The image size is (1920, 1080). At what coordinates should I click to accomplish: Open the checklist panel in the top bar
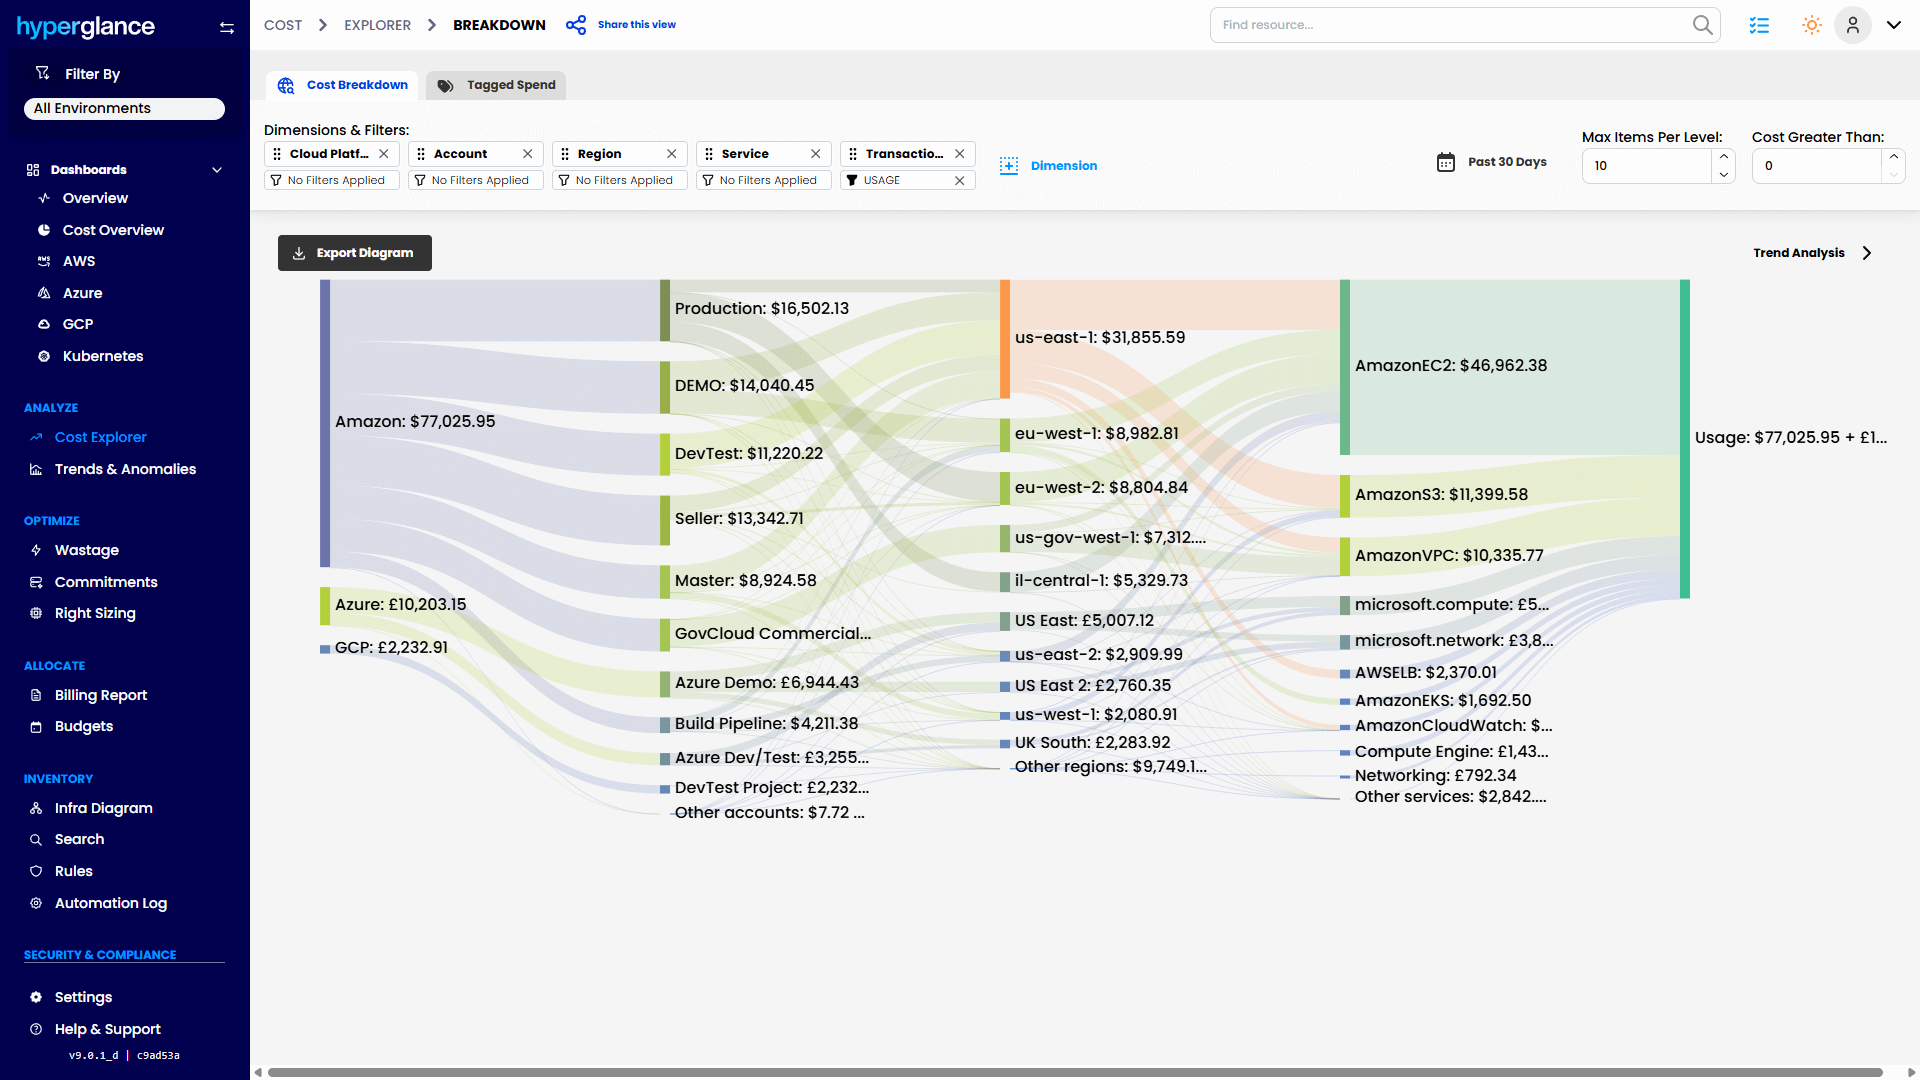(x=1760, y=25)
